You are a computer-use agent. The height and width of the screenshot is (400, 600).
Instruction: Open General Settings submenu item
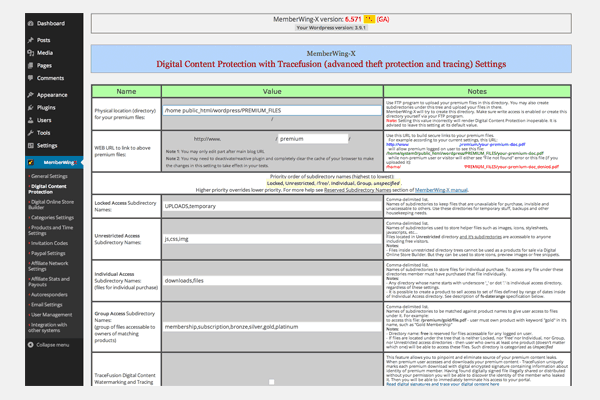click(x=50, y=176)
